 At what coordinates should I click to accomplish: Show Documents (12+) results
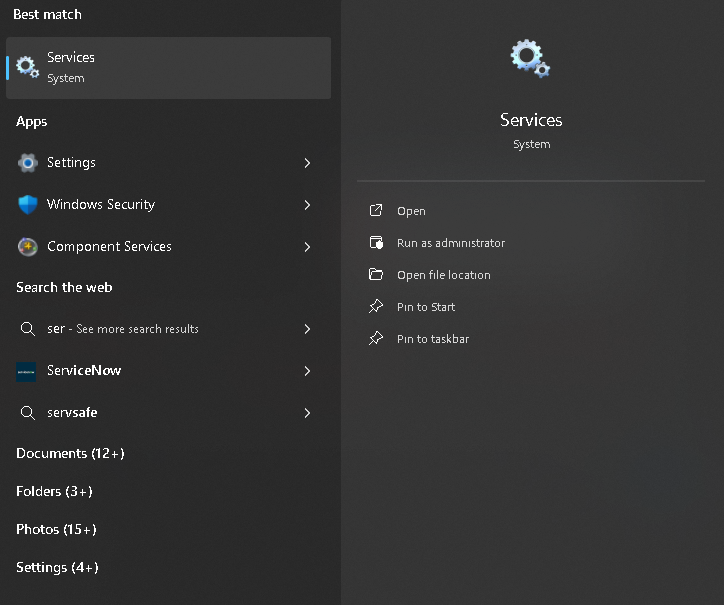click(70, 454)
